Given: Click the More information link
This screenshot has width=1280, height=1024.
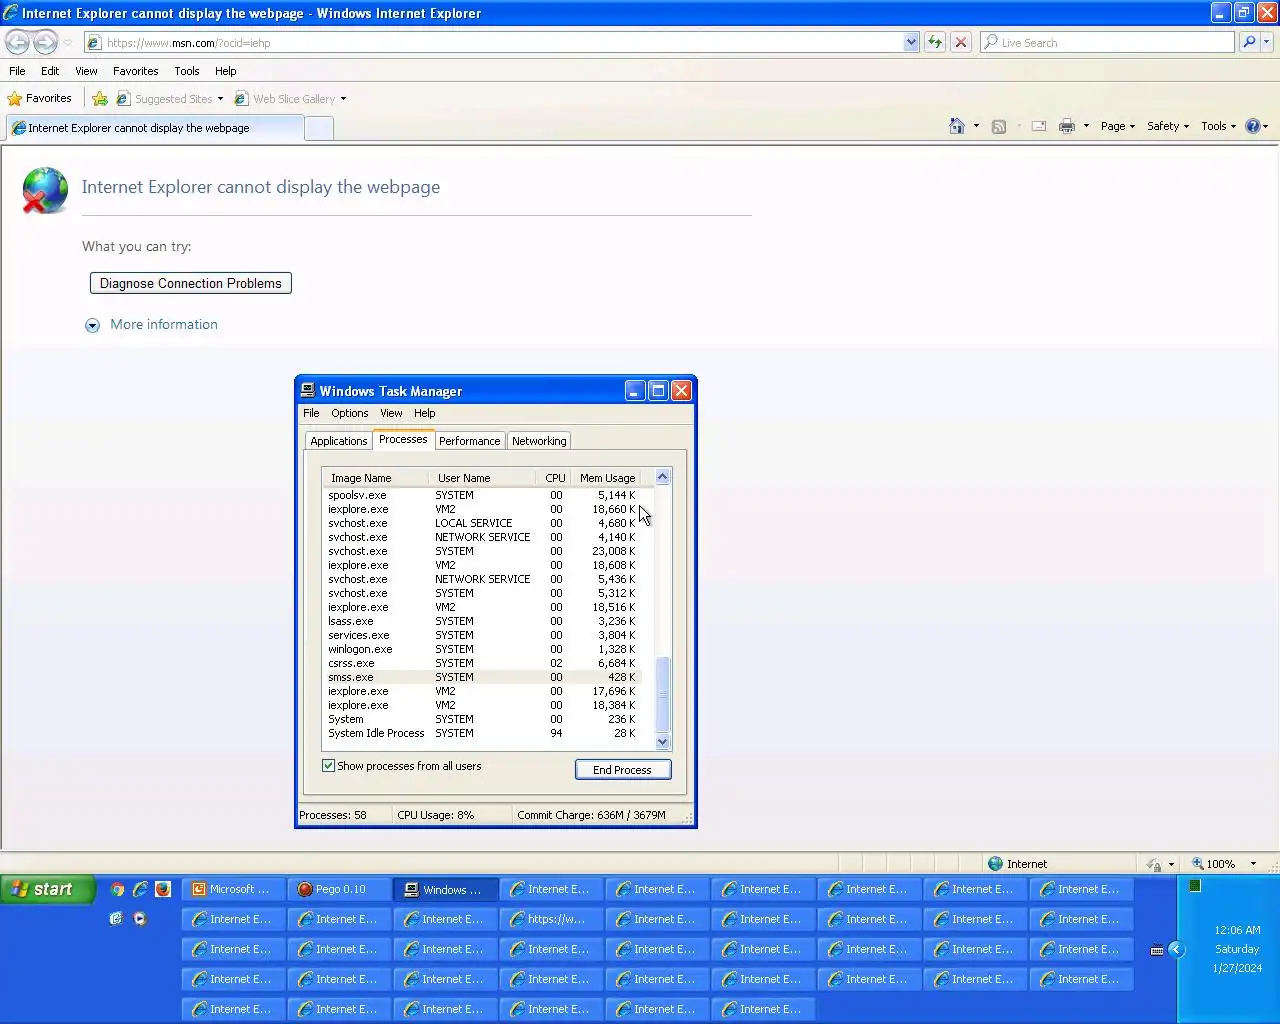Looking at the screenshot, I should coord(164,325).
